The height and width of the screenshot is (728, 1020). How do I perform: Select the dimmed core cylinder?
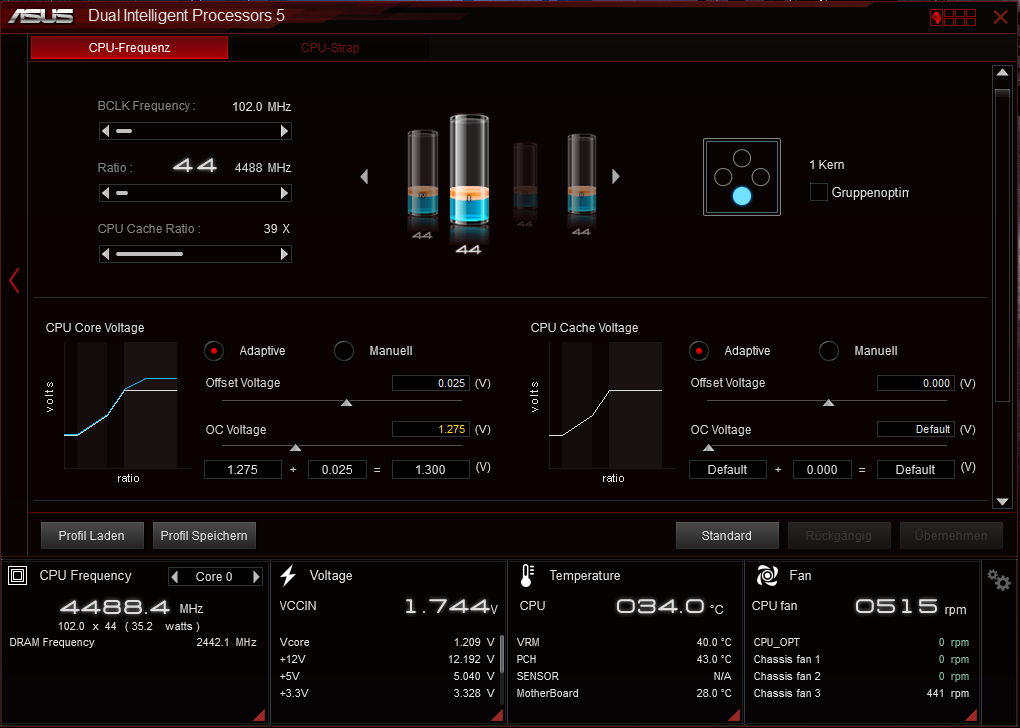tap(525, 175)
